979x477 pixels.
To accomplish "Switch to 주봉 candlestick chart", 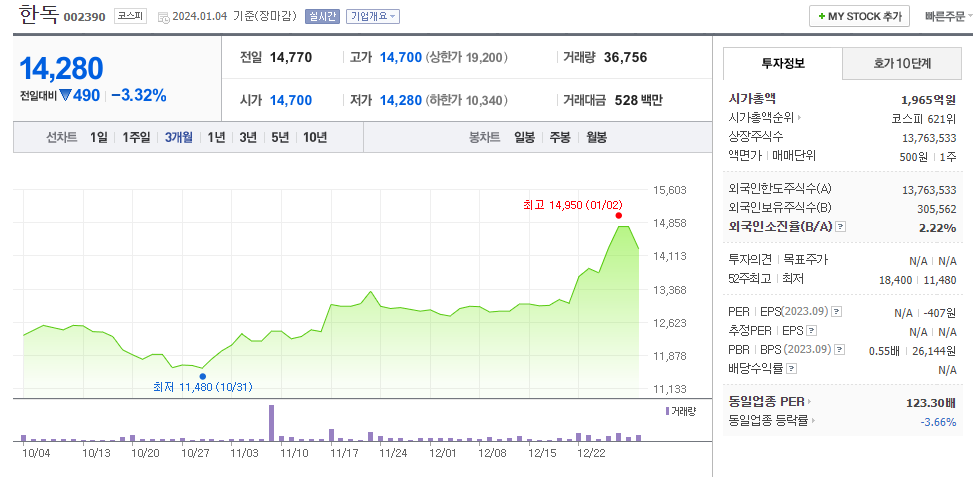I will (559, 137).
